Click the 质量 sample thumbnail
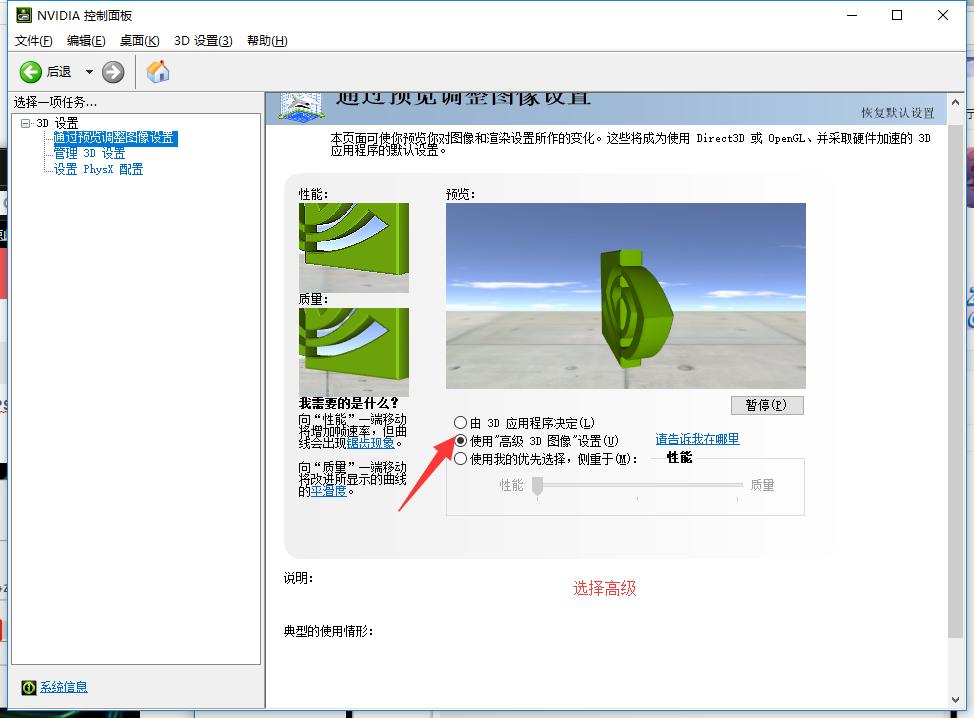 point(353,352)
